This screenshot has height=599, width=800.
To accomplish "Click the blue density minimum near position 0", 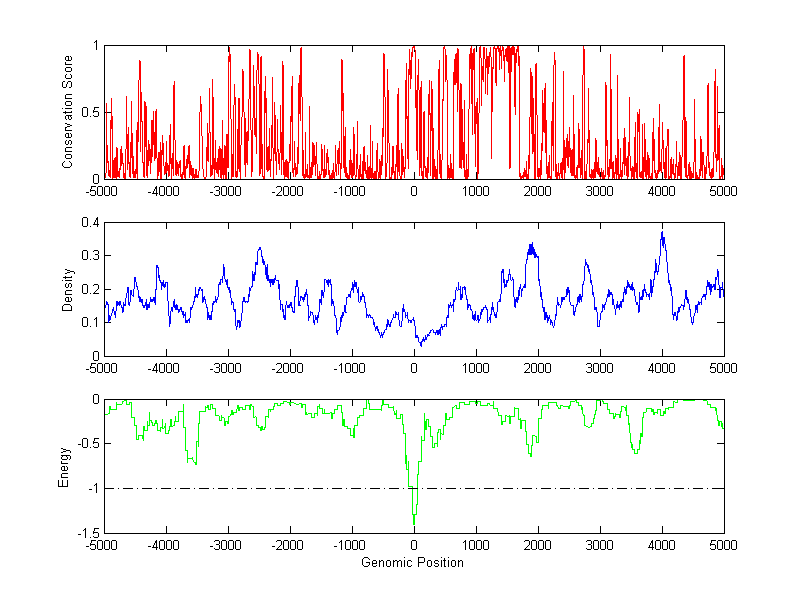I will 421,343.
